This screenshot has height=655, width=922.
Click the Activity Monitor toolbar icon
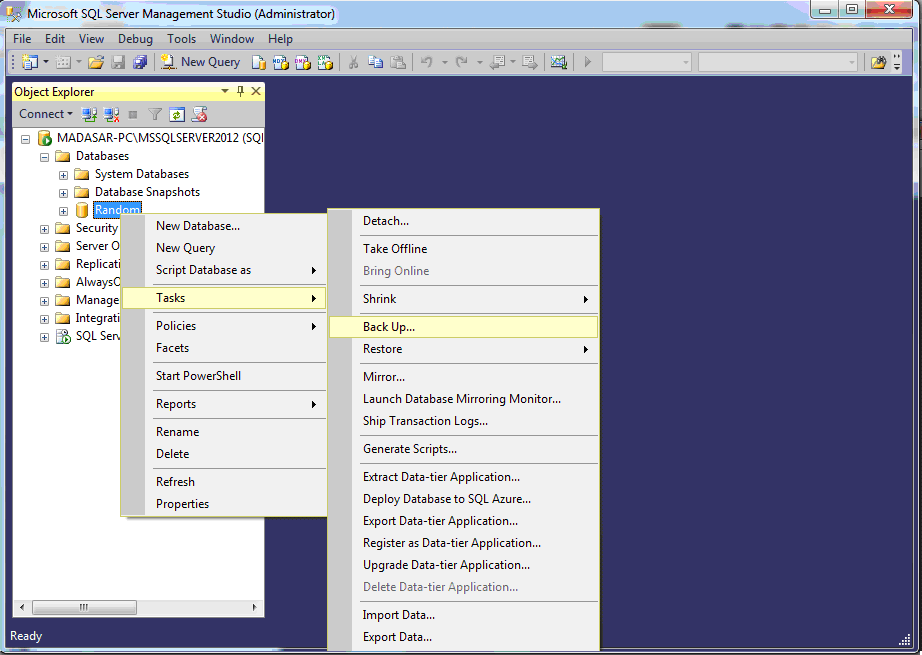point(558,62)
